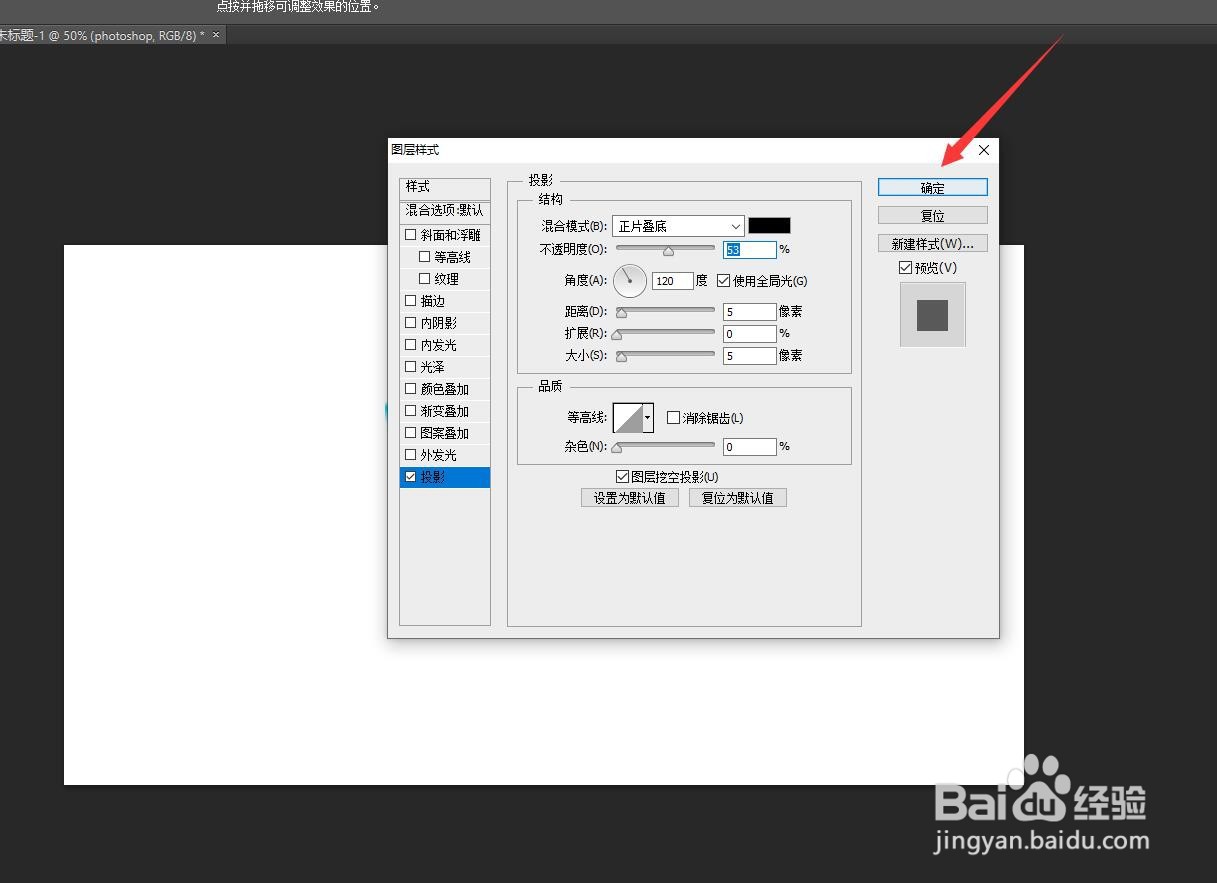
Task: Enable the 光泽 checkbox
Action: pyautogui.click(x=410, y=367)
